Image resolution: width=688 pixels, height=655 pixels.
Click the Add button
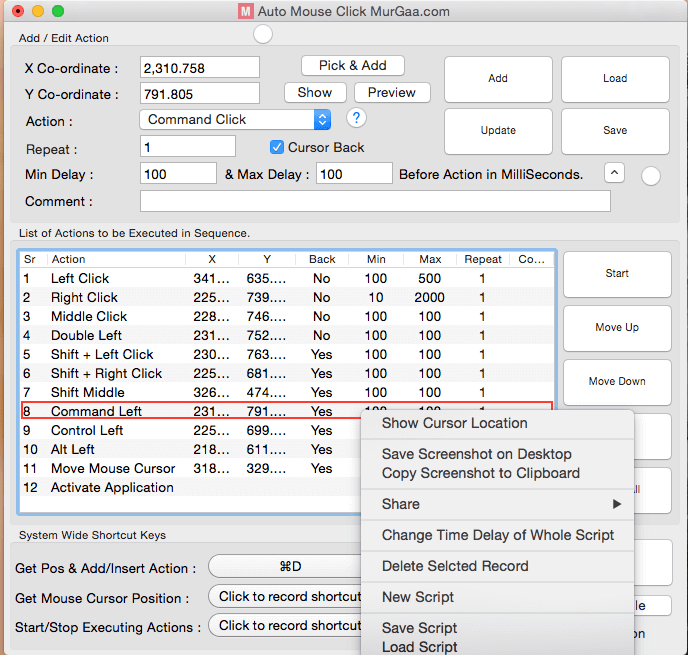pyautogui.click(x=498, y=79)
